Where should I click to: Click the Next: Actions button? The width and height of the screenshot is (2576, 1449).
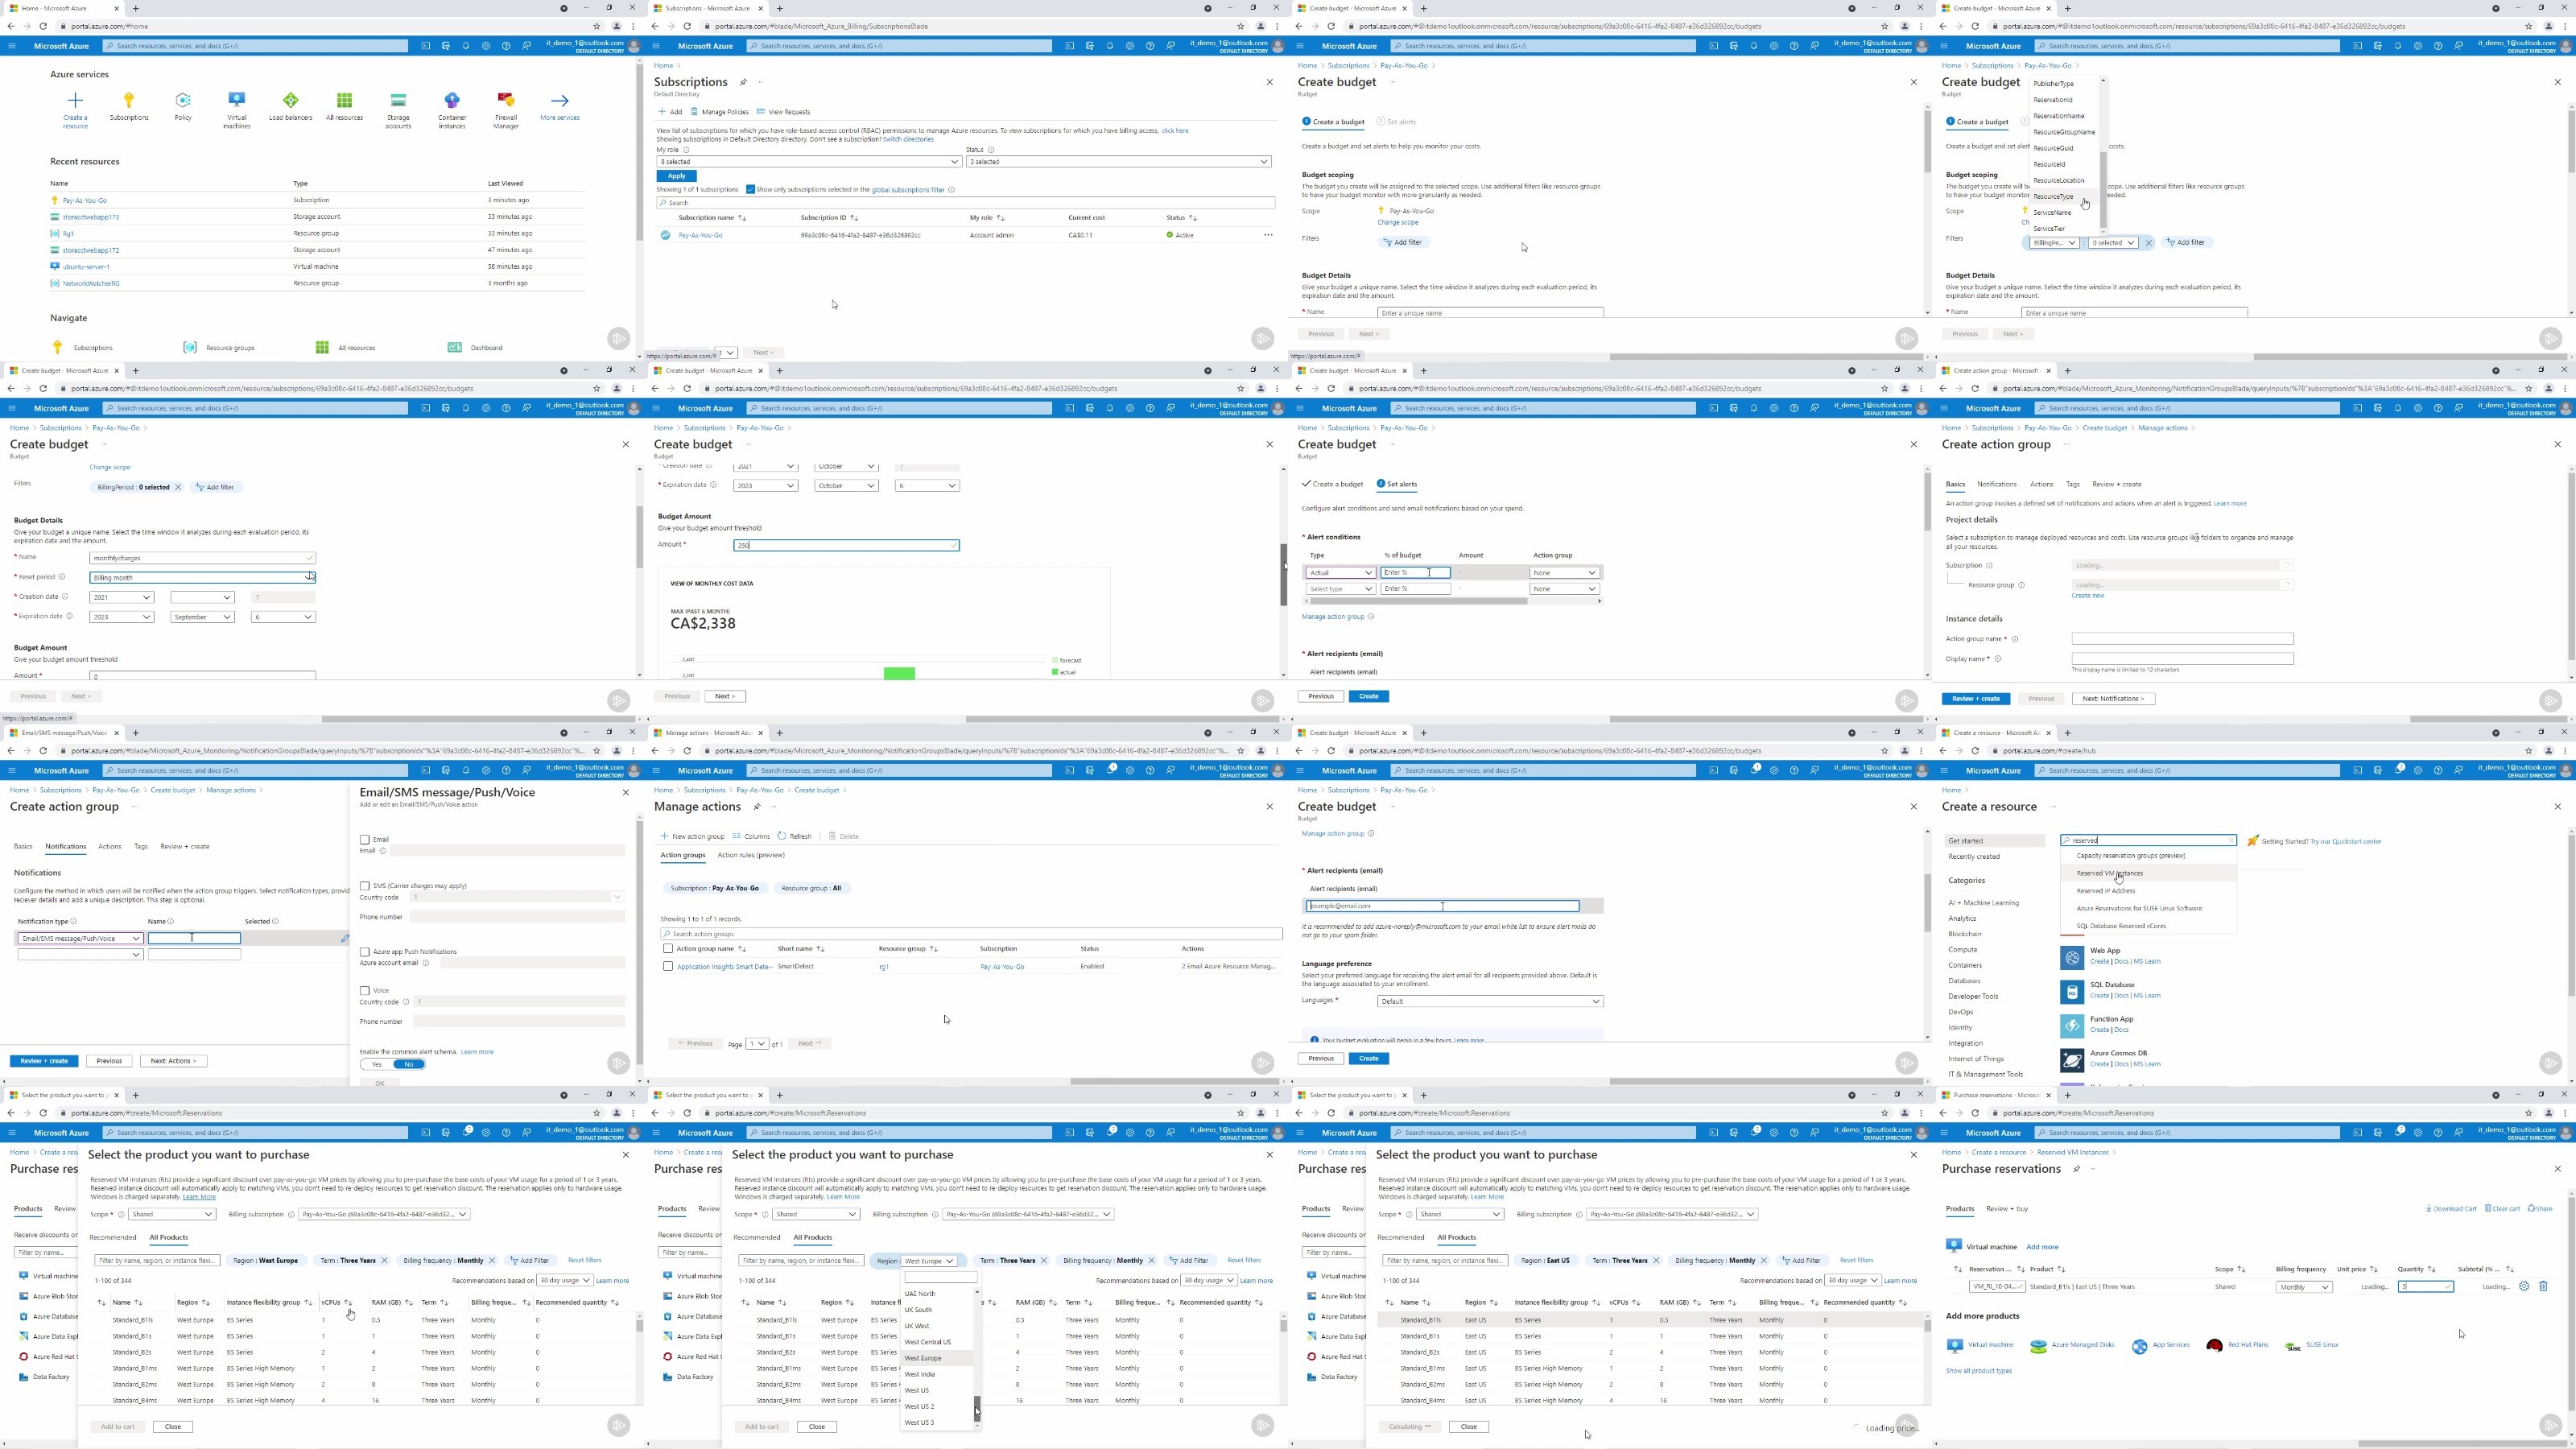[x=173, y=1061]
